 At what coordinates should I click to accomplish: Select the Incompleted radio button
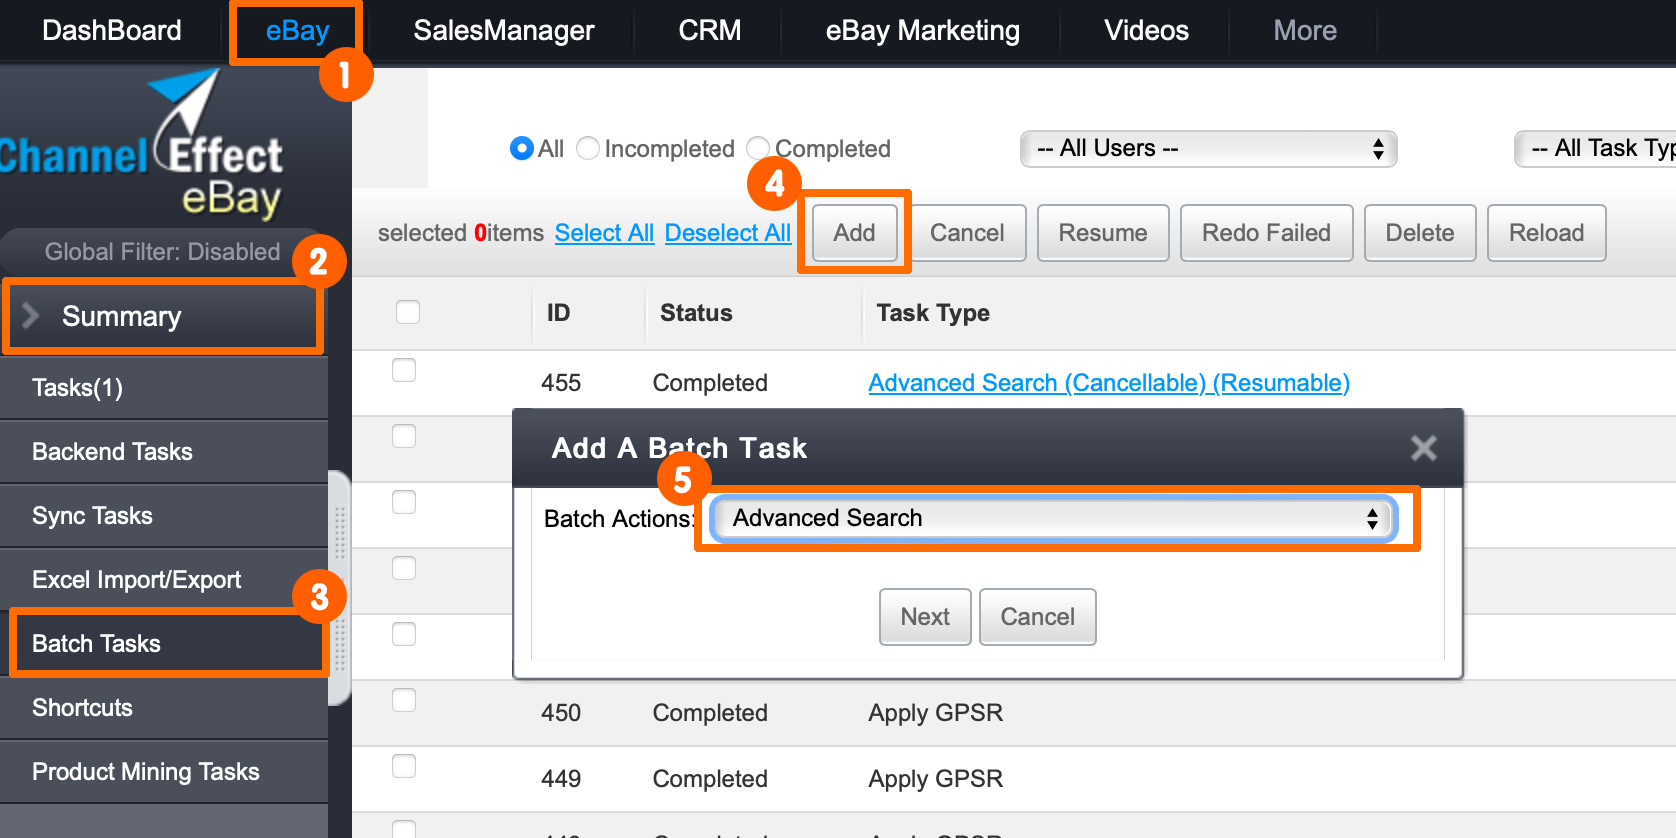pyautogui.click(x=588, y=148)
